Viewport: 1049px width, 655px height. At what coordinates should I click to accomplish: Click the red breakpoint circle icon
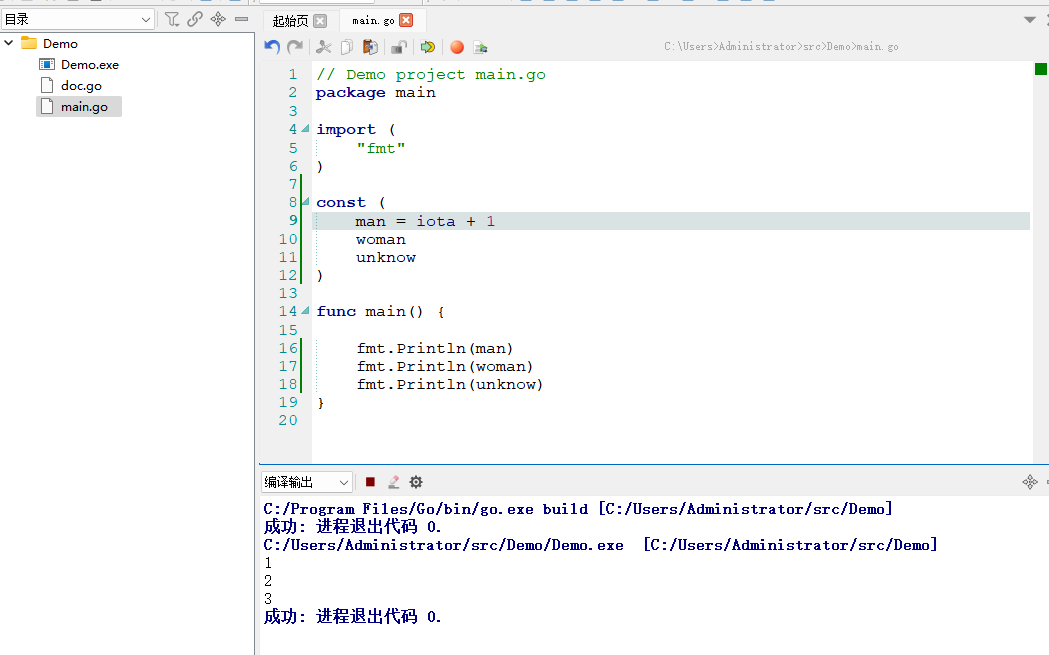(457, 47)
